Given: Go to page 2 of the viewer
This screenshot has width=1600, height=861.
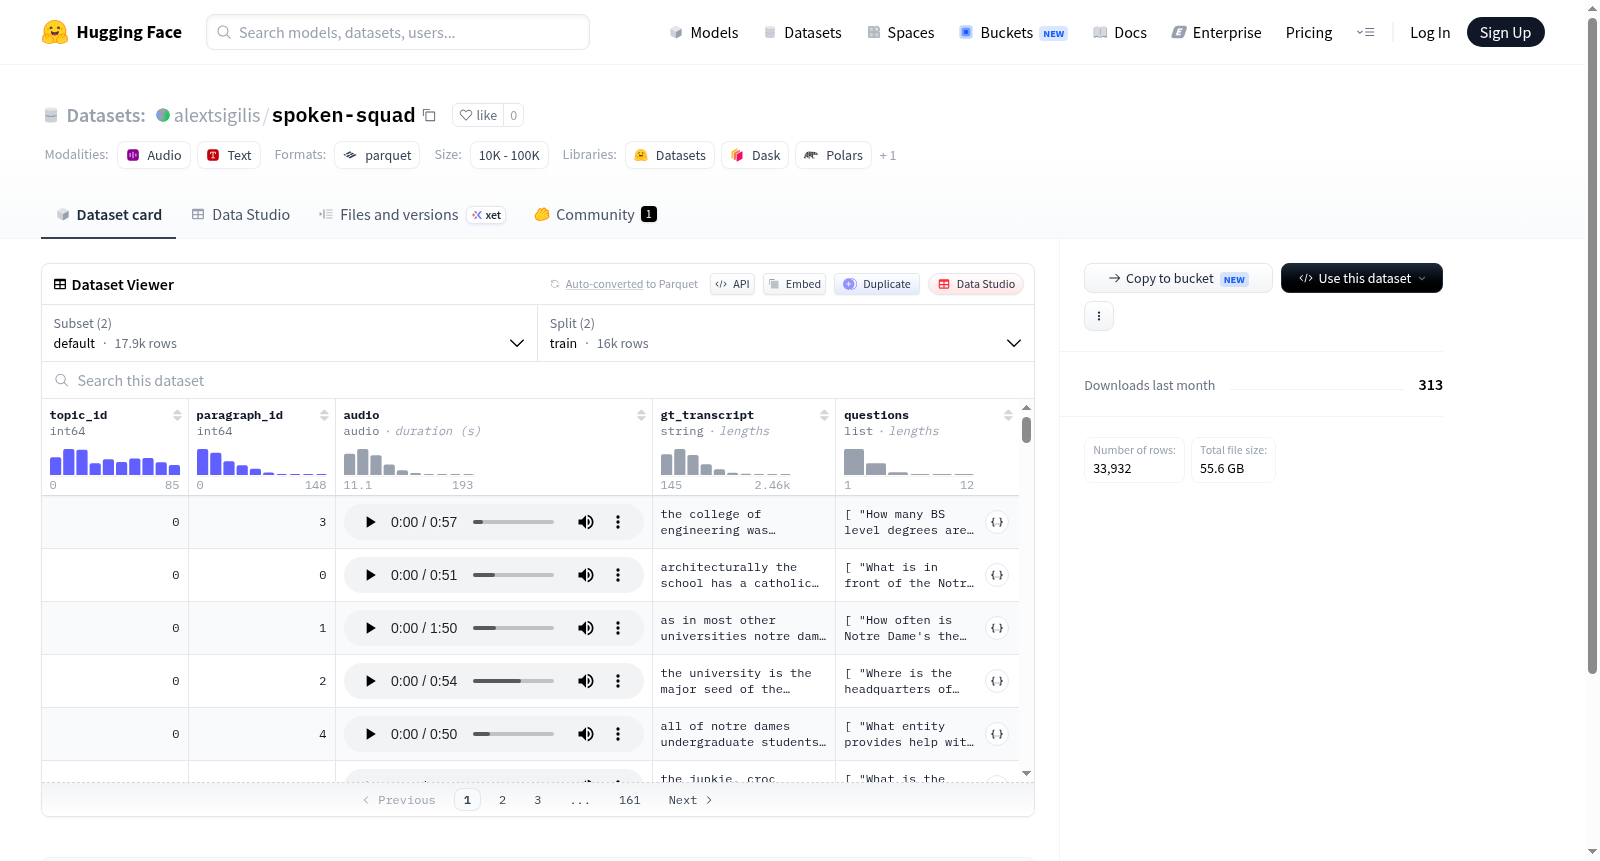Looking at the screenshot, I should [502, 800].
